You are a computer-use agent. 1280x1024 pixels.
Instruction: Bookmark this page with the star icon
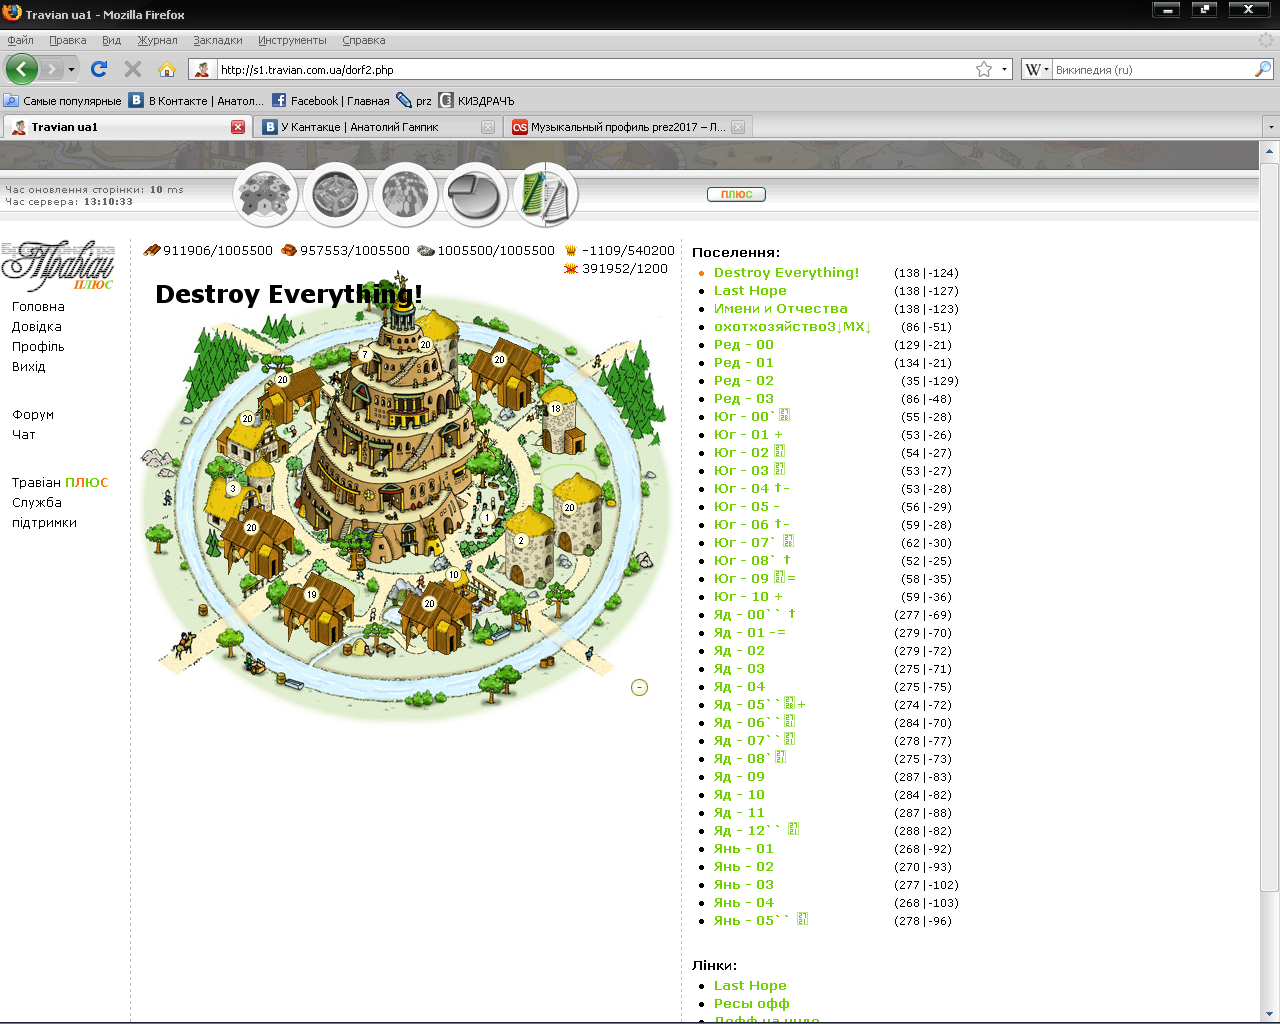984,69
